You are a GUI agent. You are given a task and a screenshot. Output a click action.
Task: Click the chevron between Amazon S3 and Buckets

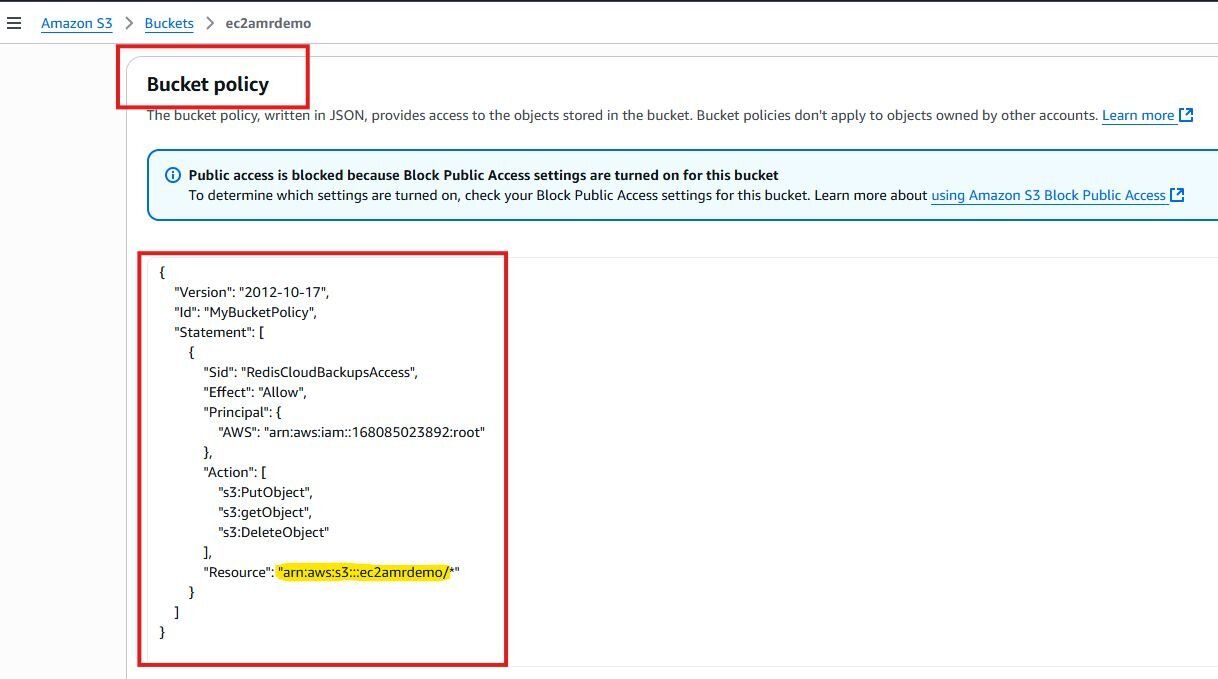coord(129,23)
